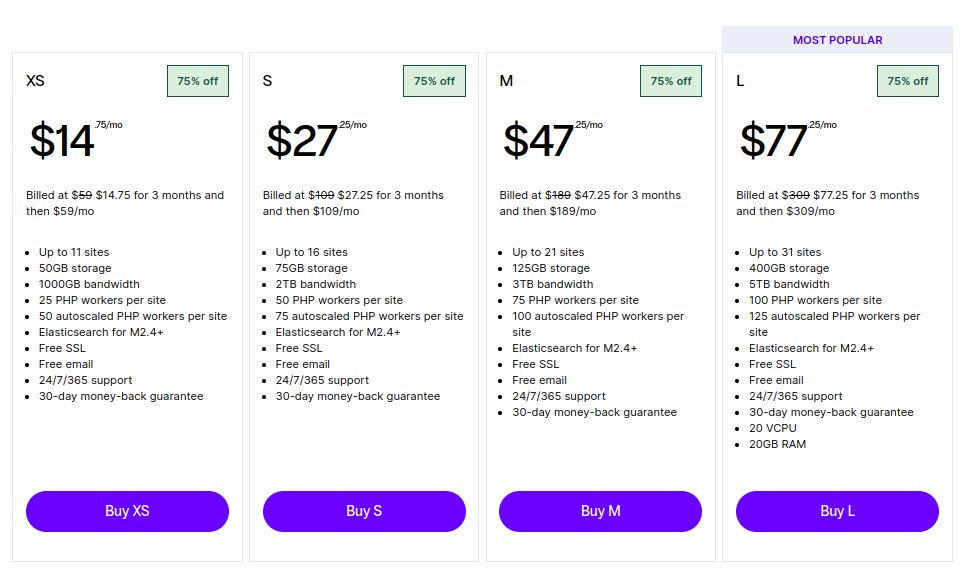Image resolution: width=963 pixels, height=569 pixels.
Task: Click the "3TB bandwidth" feature in M plan
Action: (552, 284)
